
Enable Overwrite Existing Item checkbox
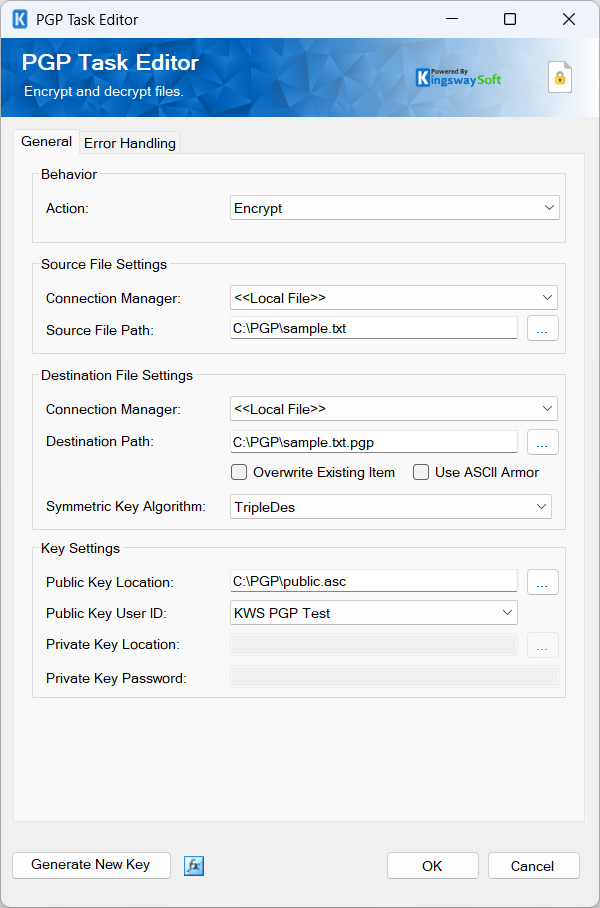(x=239, y=473)
